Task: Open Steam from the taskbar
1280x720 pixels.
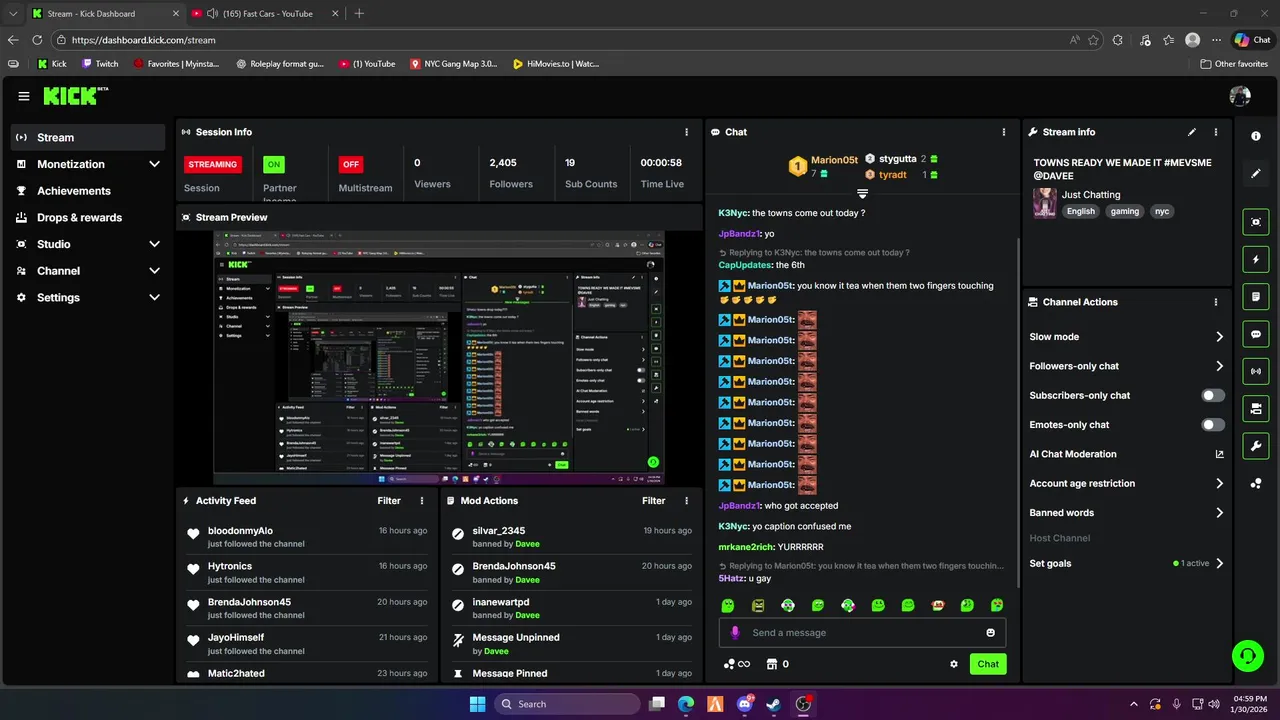Action: [773, 704]
